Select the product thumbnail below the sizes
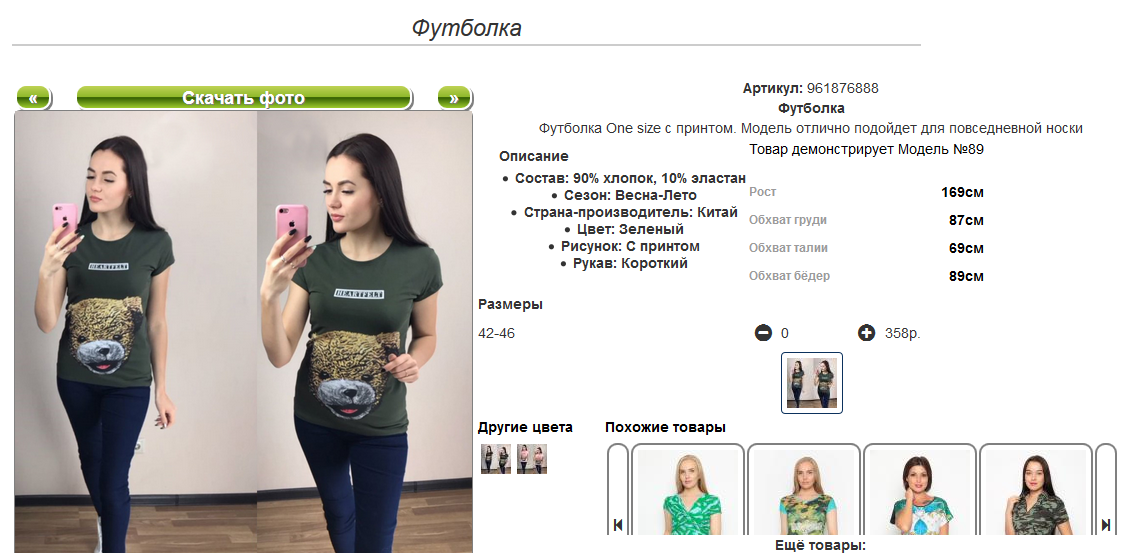This screenshot has width=1125, height=553. click(811, 383)
